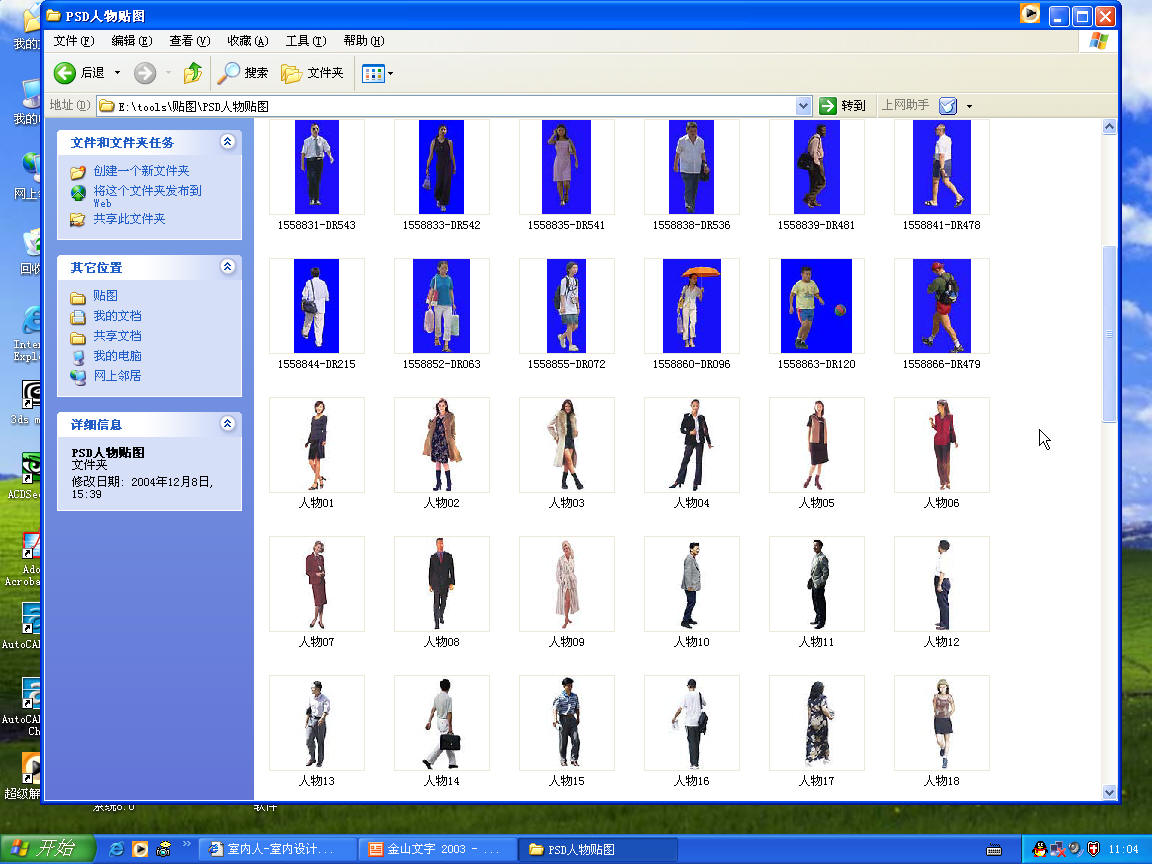Open the 文件(F) menu
The height and width of the screenshot is (864, 1152).
(74, 40)
